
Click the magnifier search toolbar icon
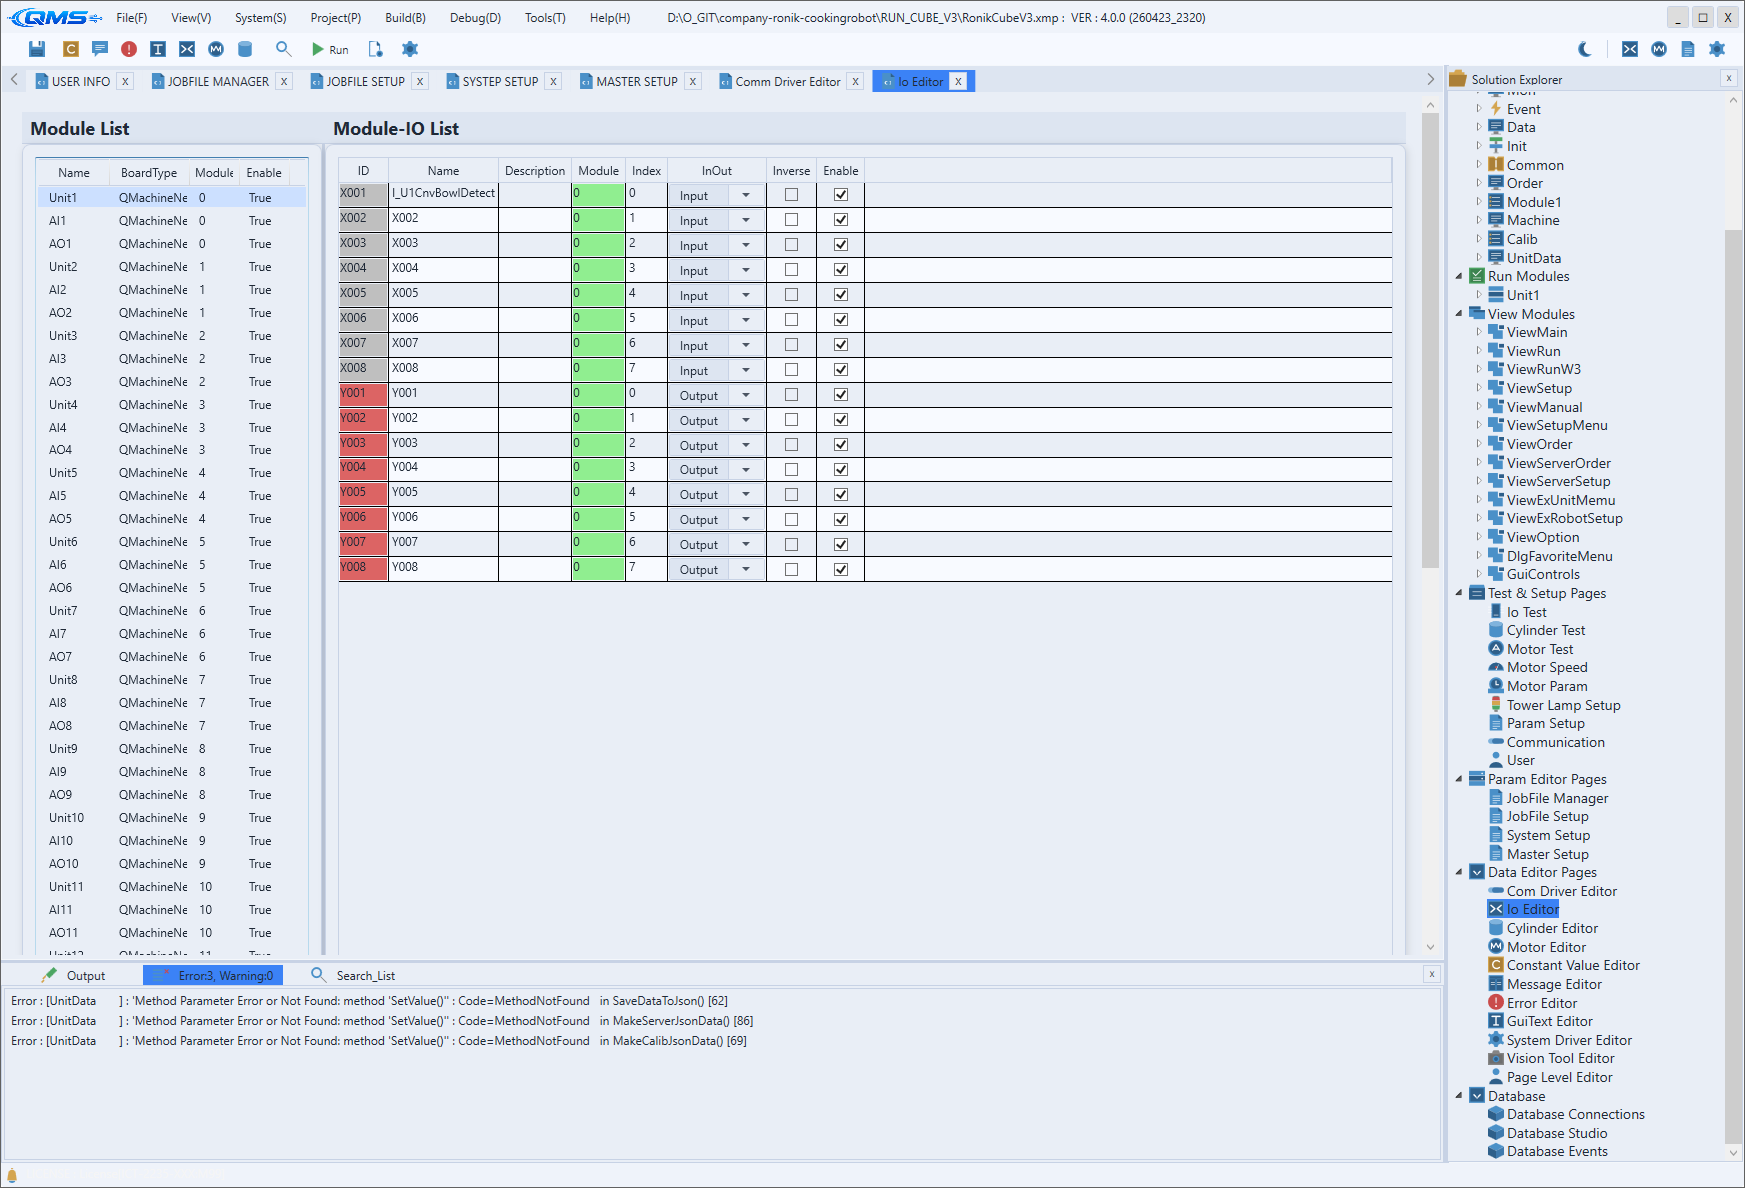(284, 49)
